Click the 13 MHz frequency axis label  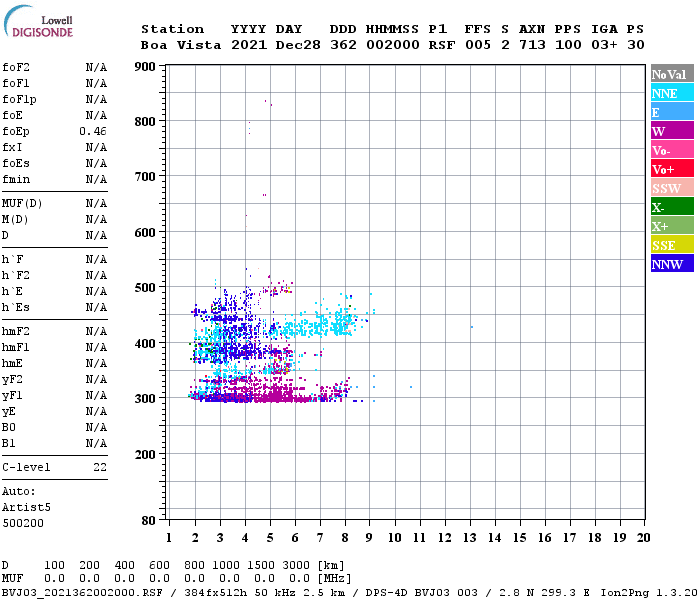(470, 538)
